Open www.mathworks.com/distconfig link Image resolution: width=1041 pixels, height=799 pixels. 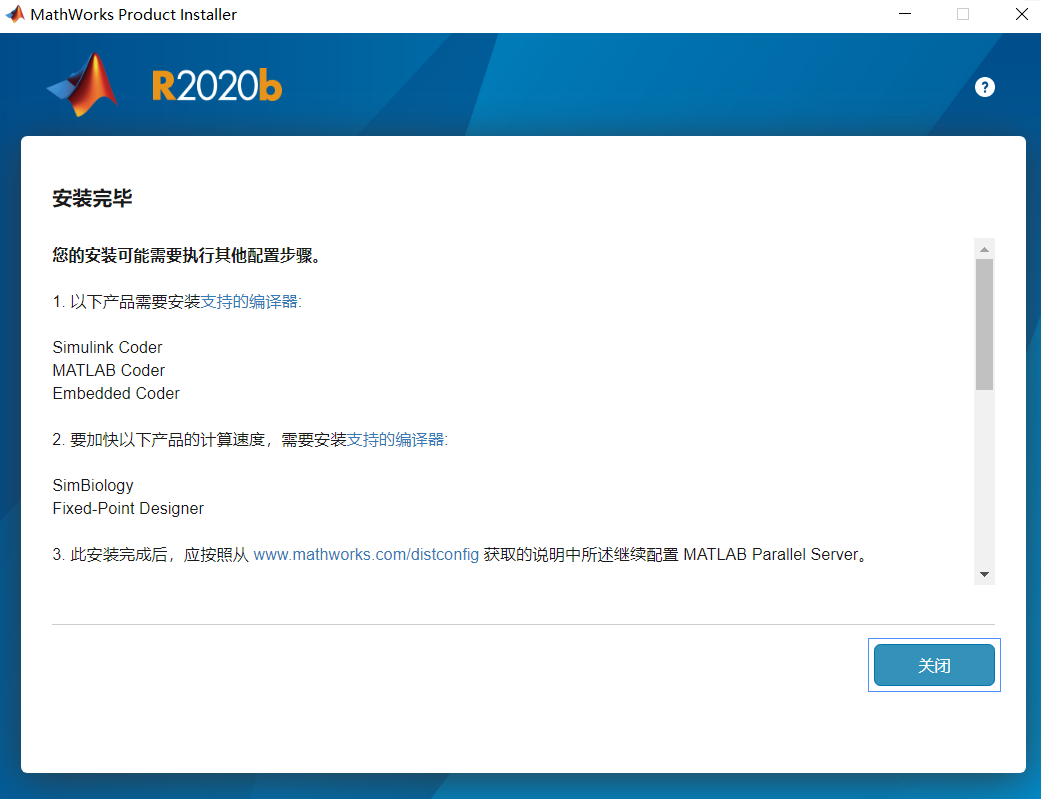pos(366,555)
